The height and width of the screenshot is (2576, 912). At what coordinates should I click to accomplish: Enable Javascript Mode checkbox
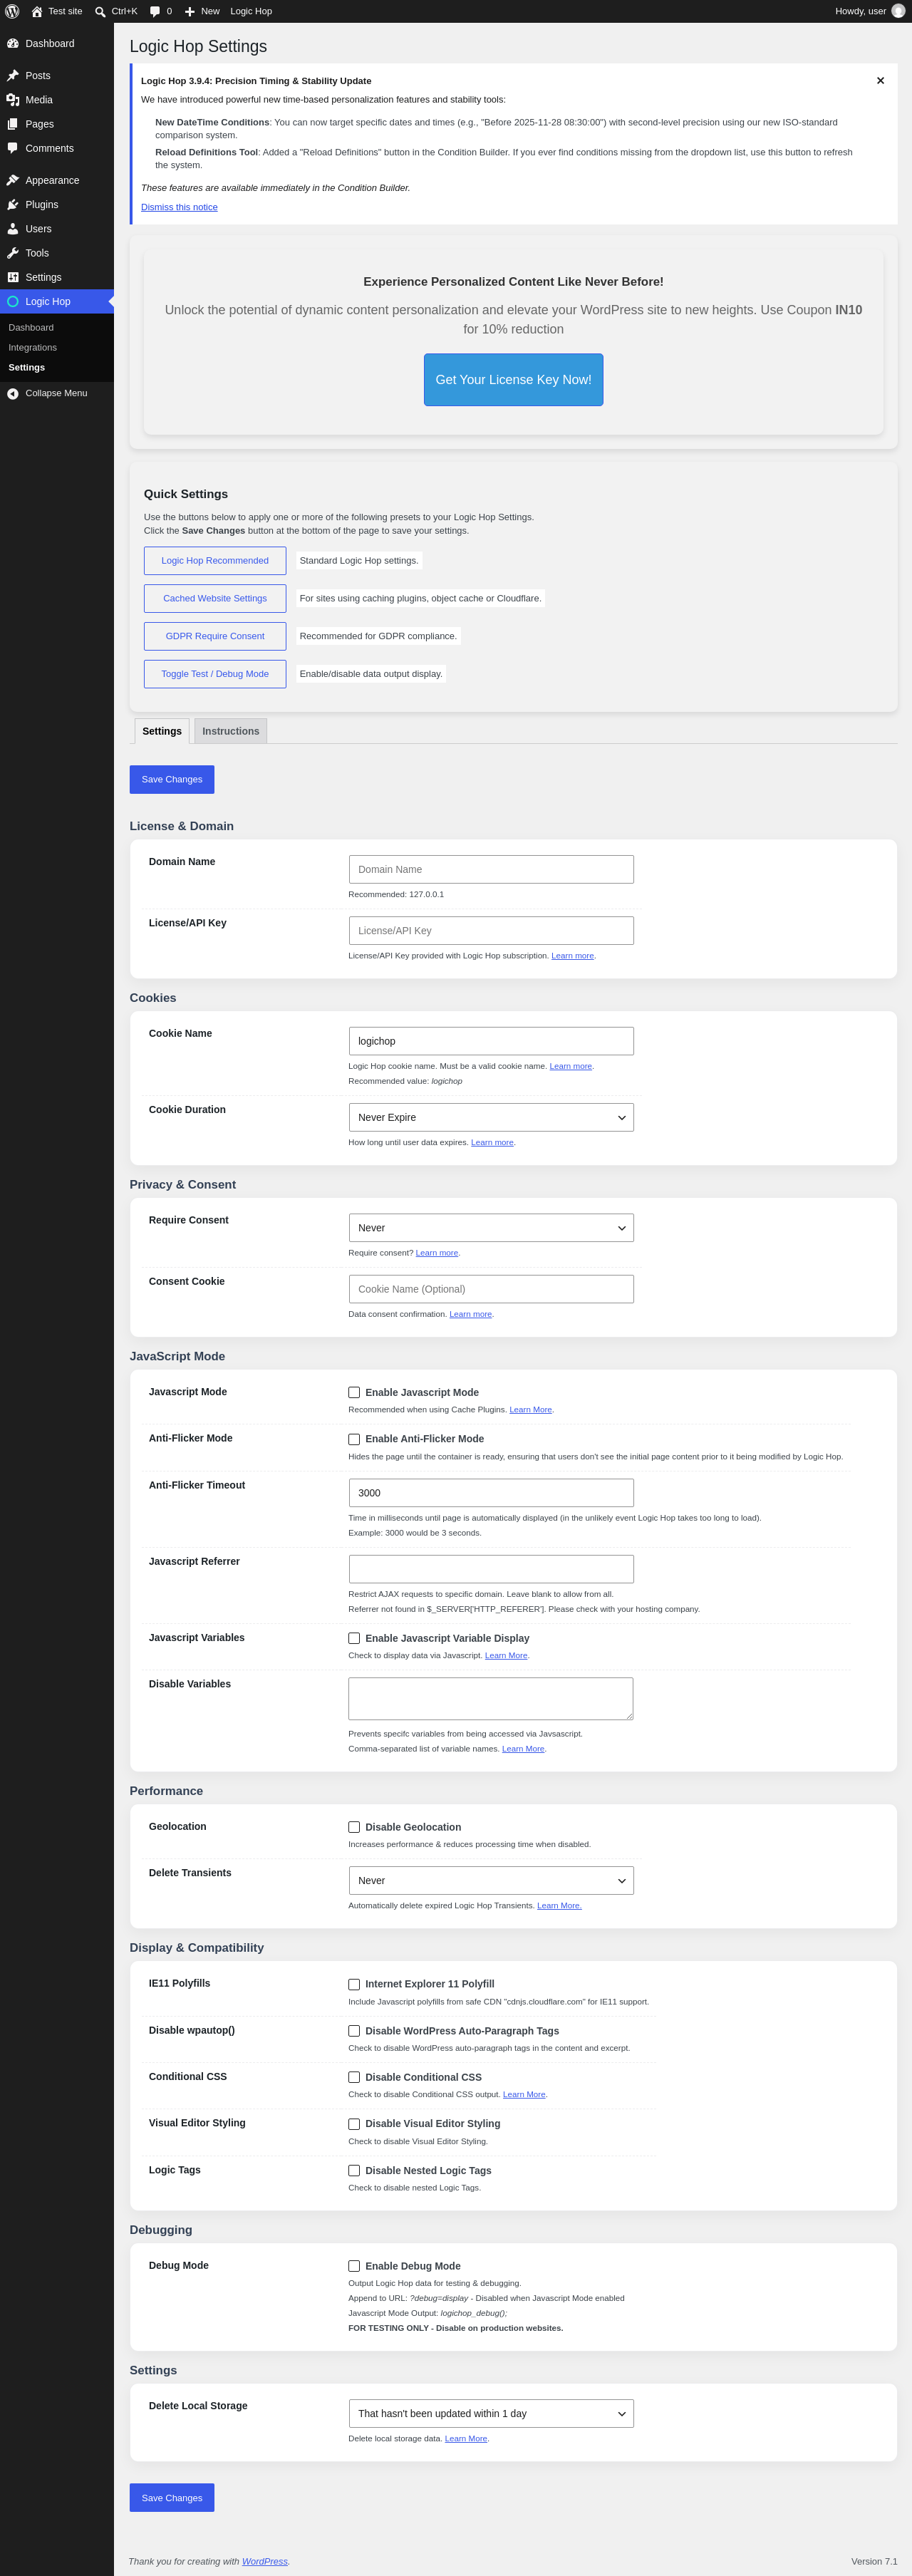pos(354,1392)
